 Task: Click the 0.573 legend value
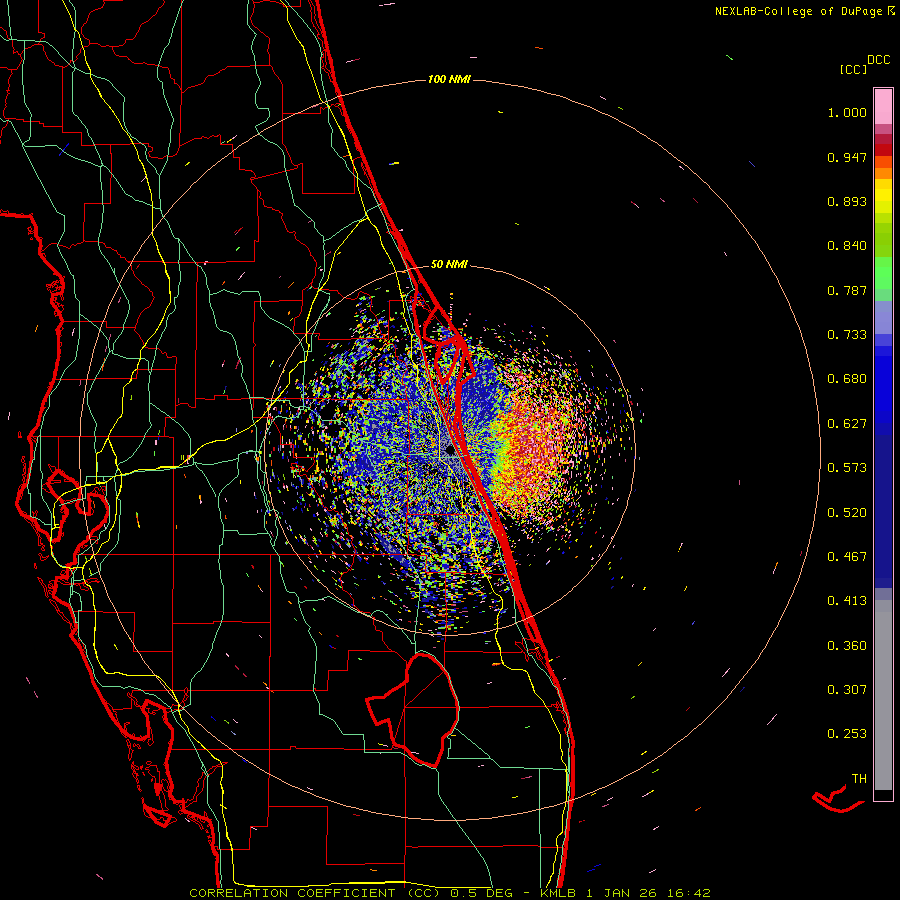click(847, 468)
